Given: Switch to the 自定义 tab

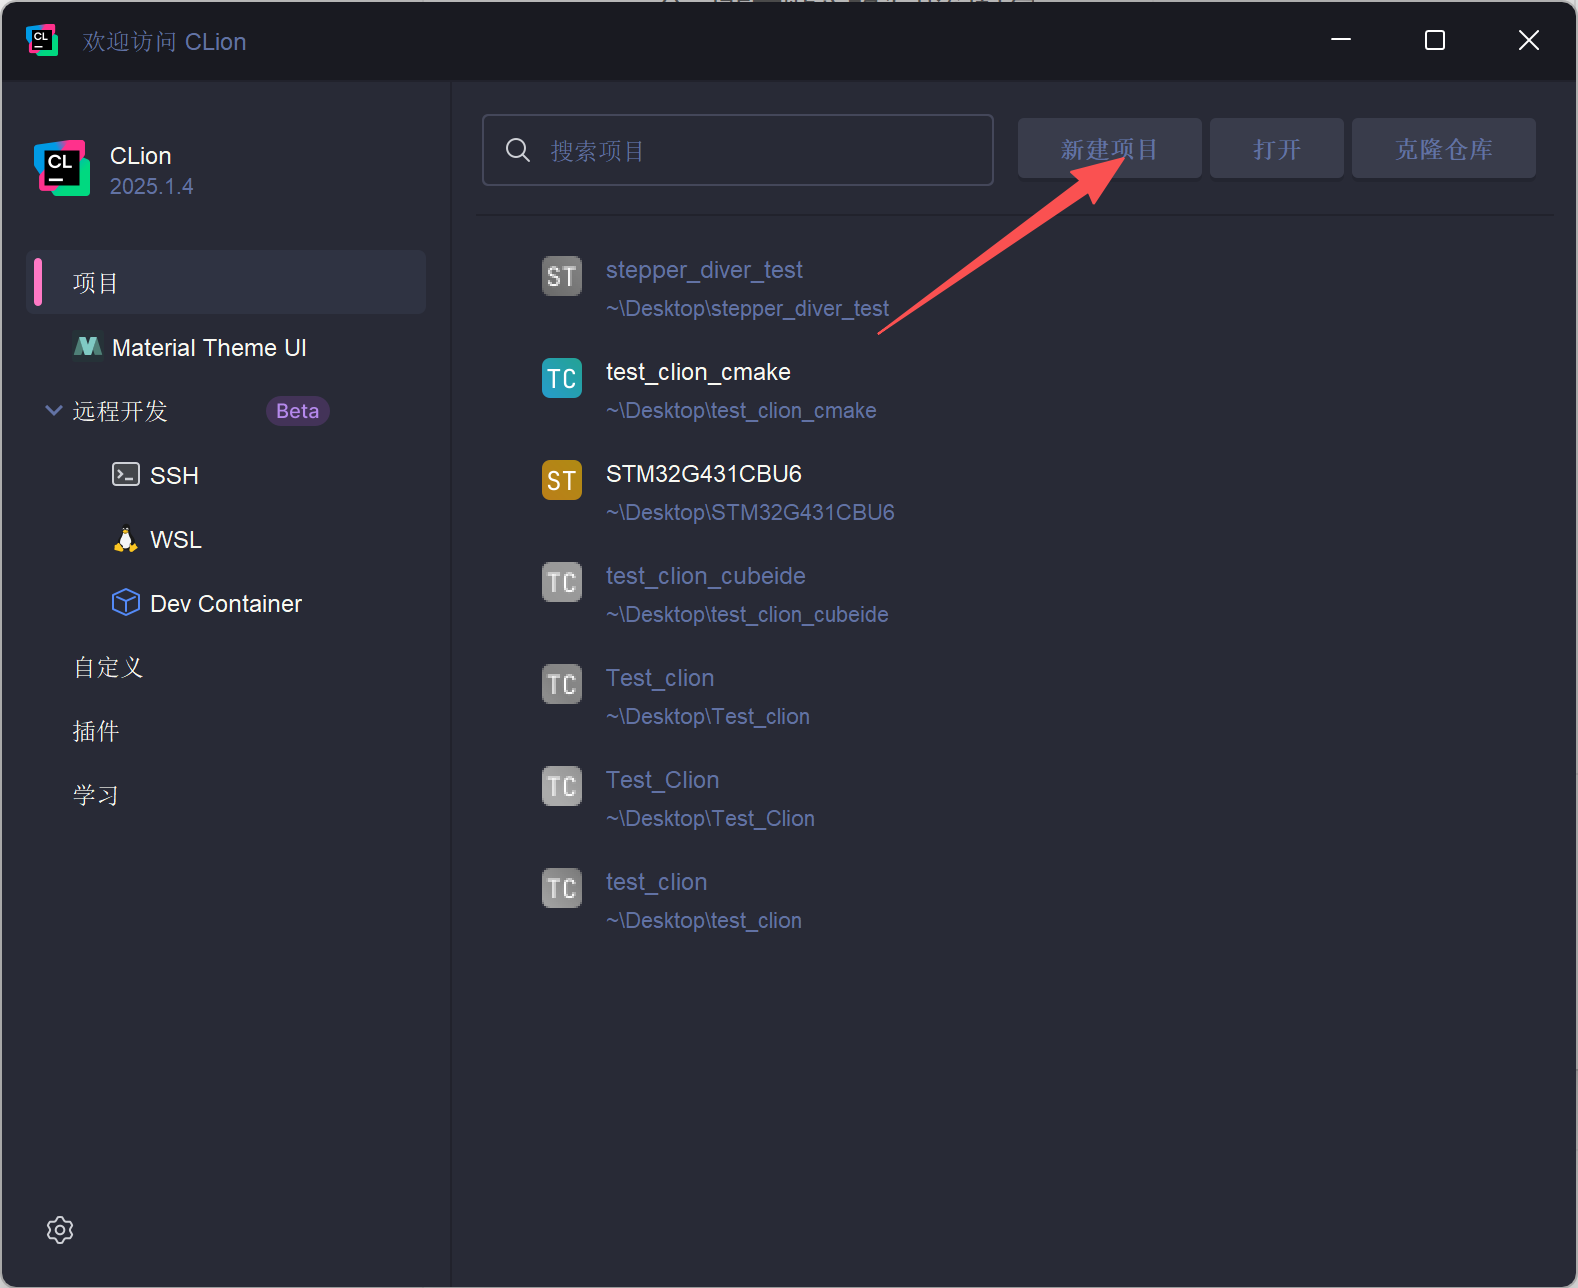Looking at the screenshot, I should tap(108, 667).
